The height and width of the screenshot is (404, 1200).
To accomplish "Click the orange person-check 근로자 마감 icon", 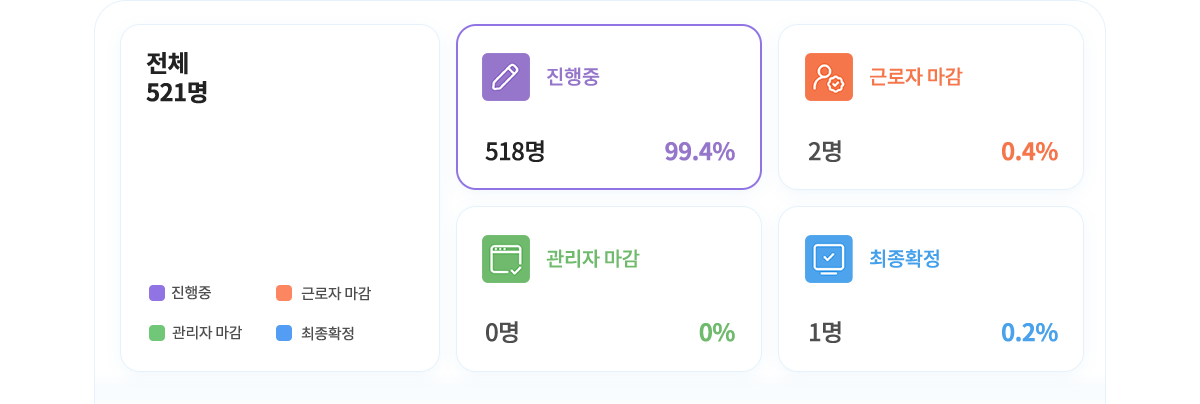I will (x=829, y=77).
